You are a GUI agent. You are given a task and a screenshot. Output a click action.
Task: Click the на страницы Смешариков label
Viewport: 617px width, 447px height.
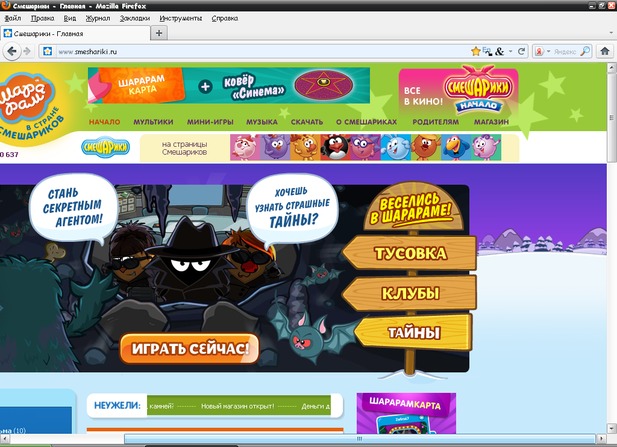pos(185,148)
